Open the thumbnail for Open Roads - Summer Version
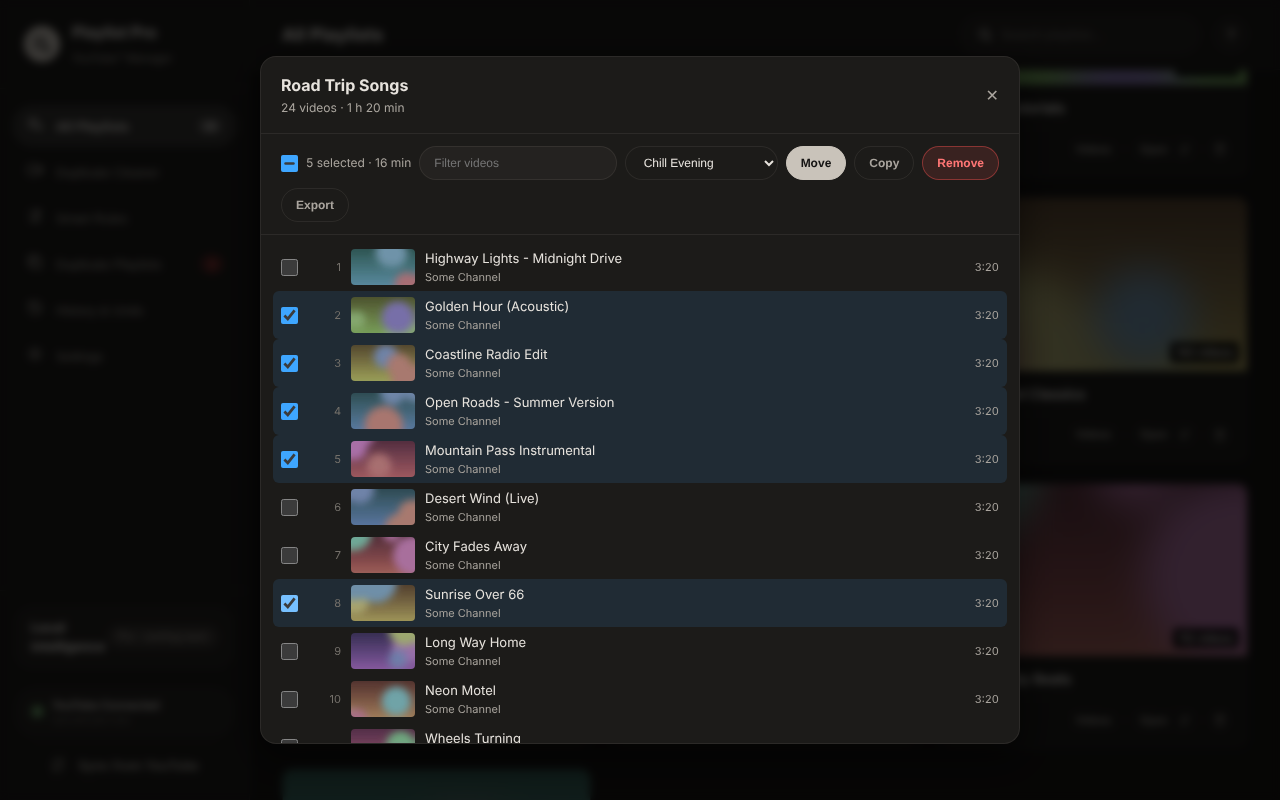The image size is (1280, 800). tap(383, 411)
